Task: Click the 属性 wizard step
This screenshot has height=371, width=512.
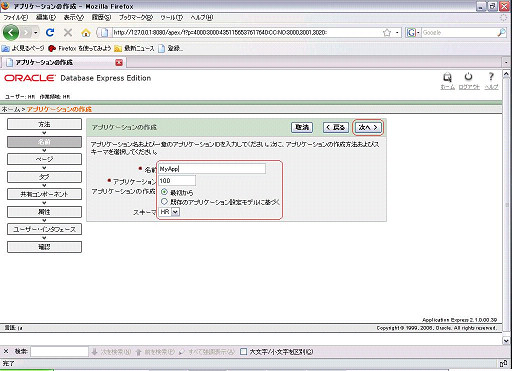Action: tap(44, 212)
